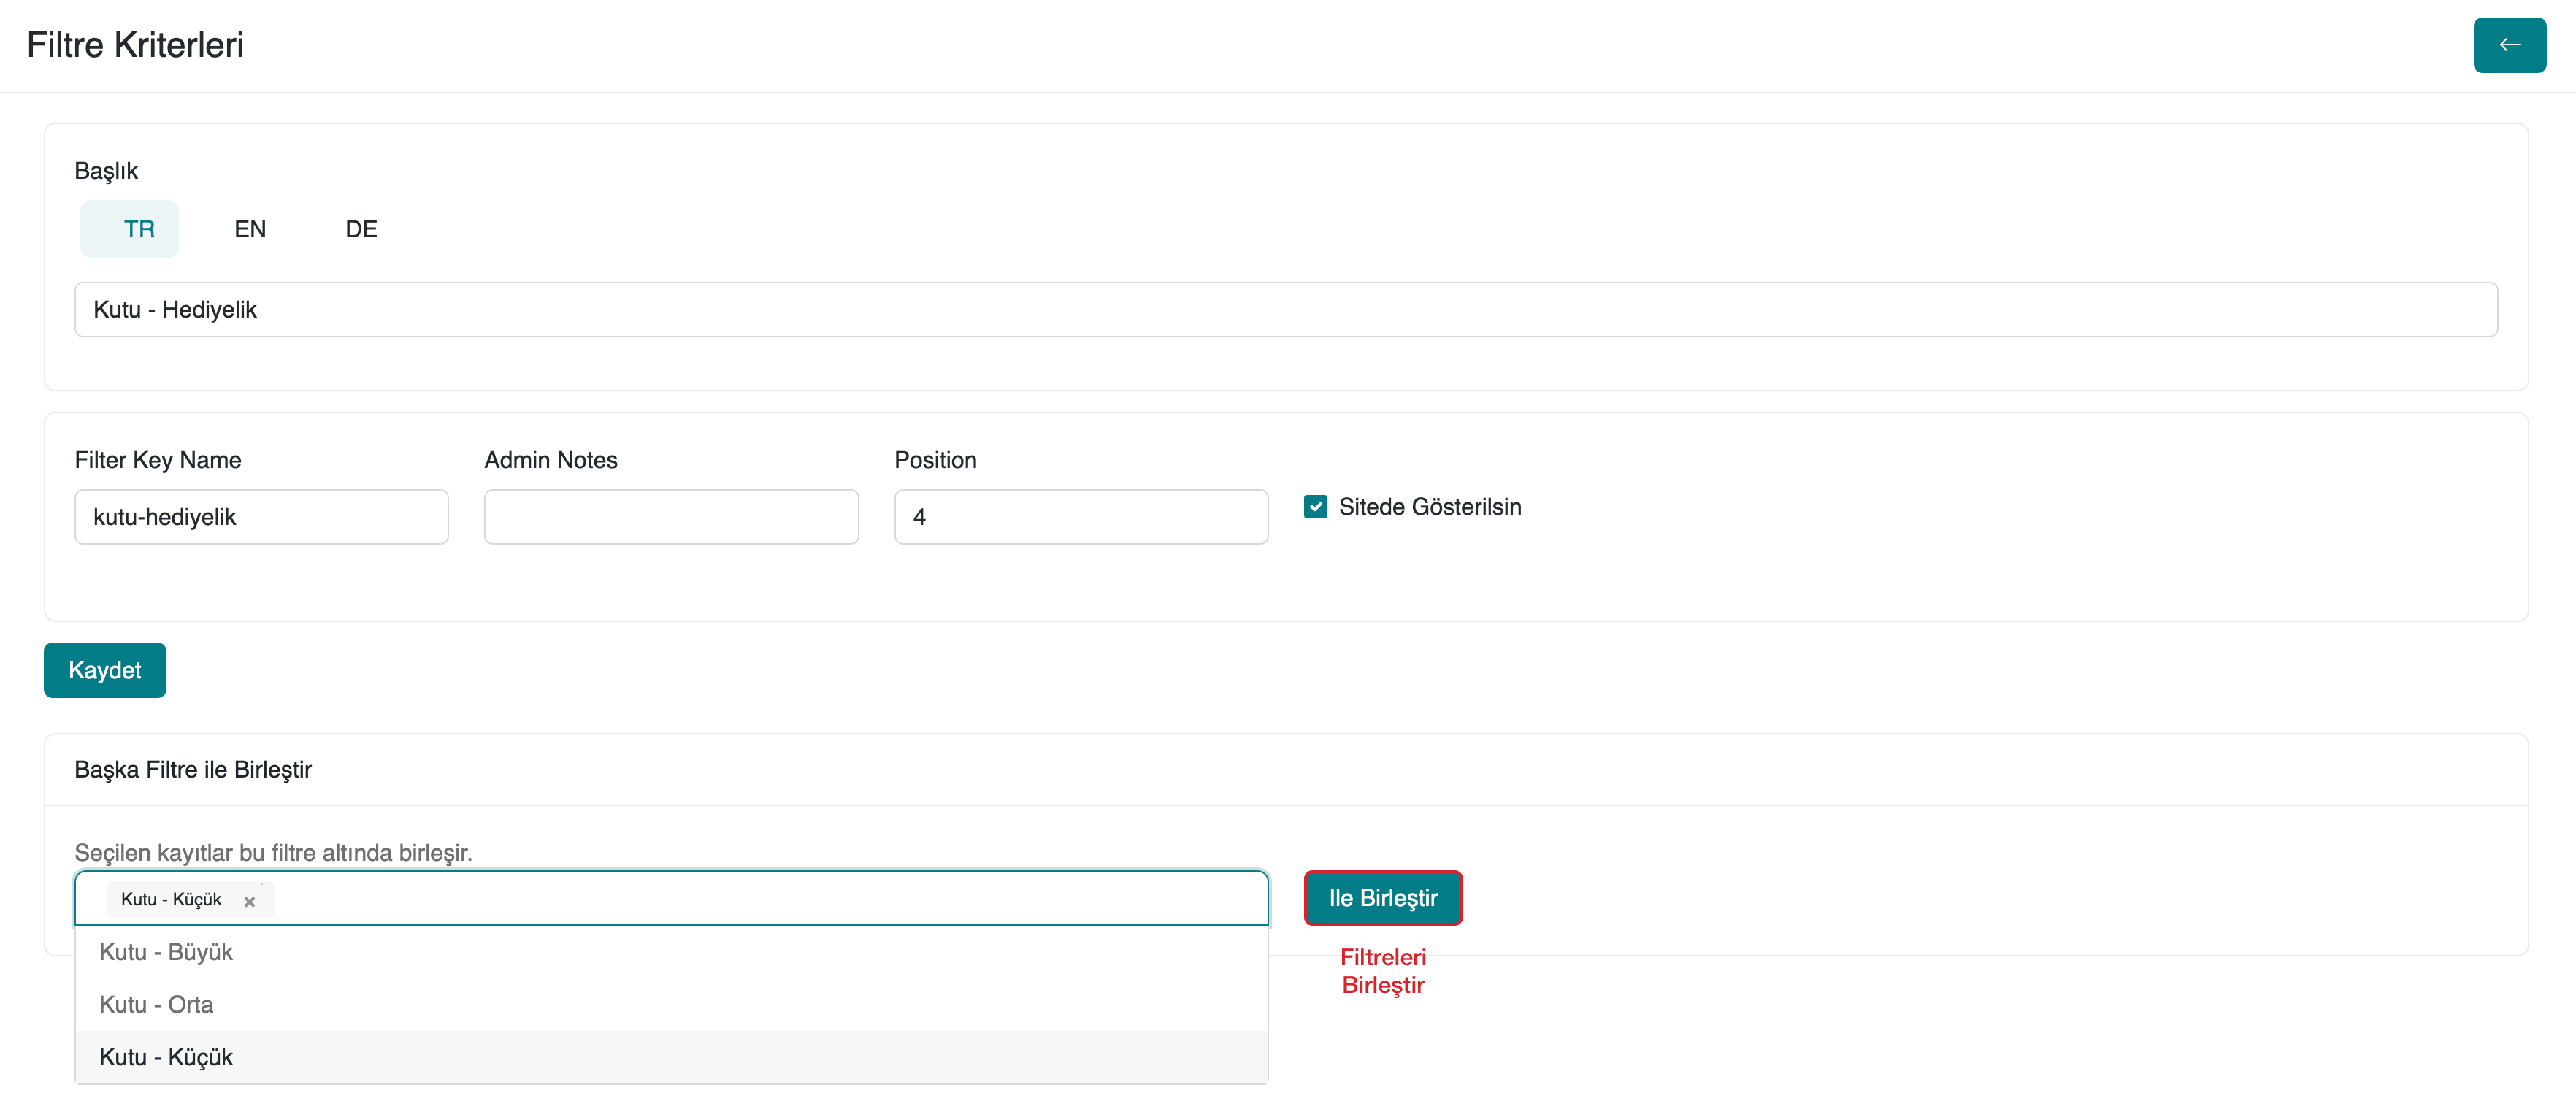Toggle the Sitede Gösterilsin checkbox

point(1315,507)
